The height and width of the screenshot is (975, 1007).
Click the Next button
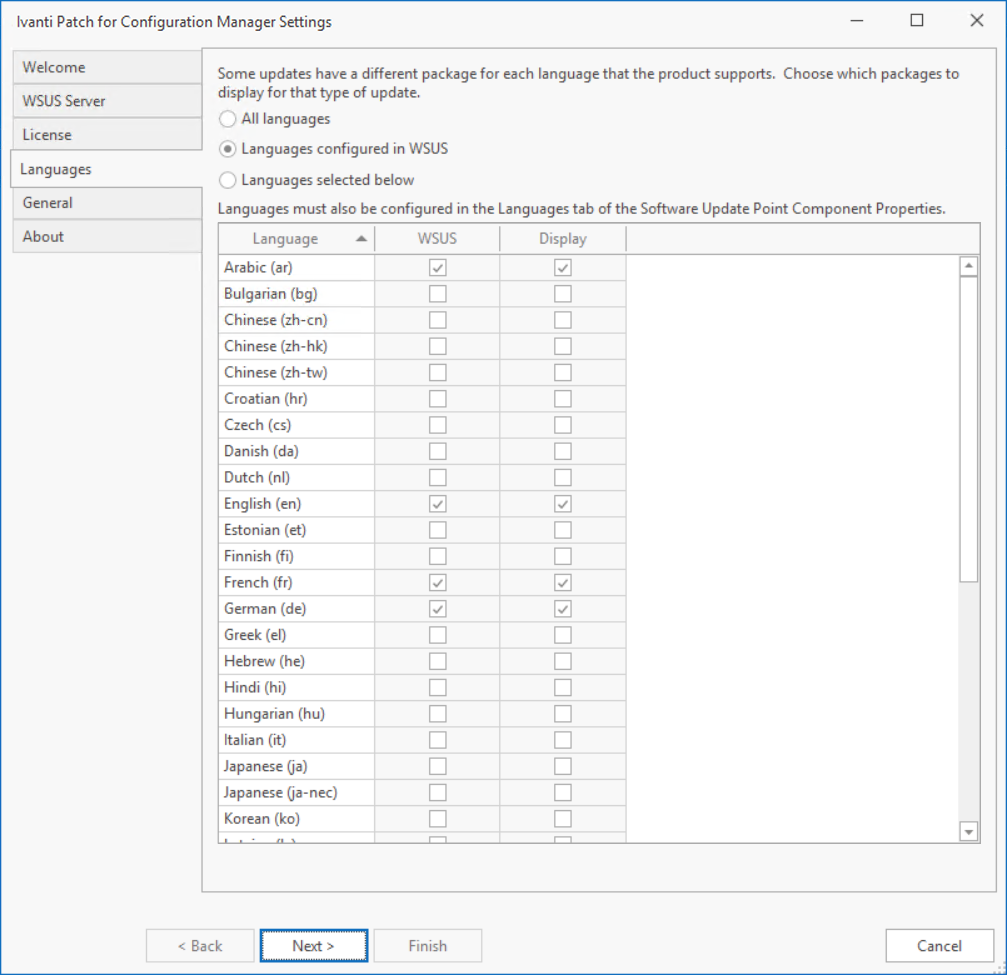pyautogui.click(x=314, y=946)
